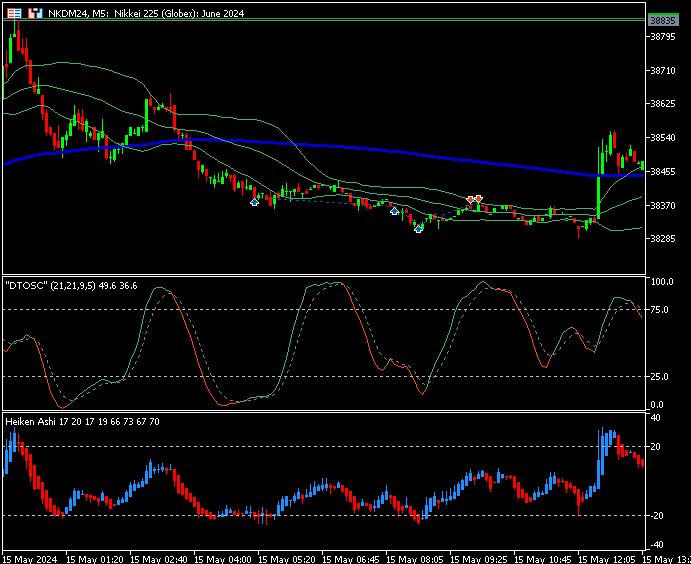Viewport: 691px width, 564px height.
Task: Click the 38710 price axis value
Action: coord(663,70)
